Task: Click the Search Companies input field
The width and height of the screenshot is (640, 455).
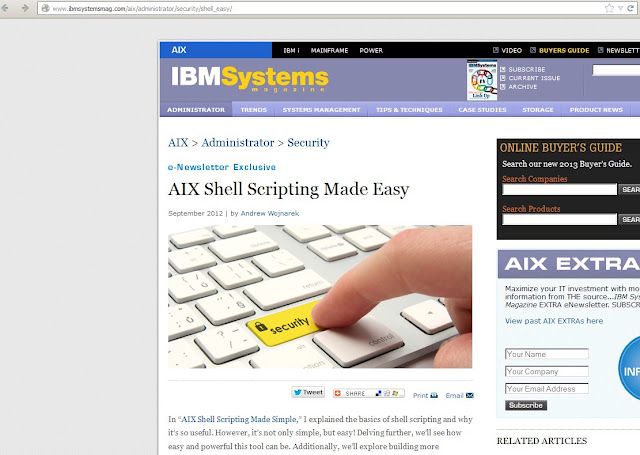Action: [x=559, y=189]
